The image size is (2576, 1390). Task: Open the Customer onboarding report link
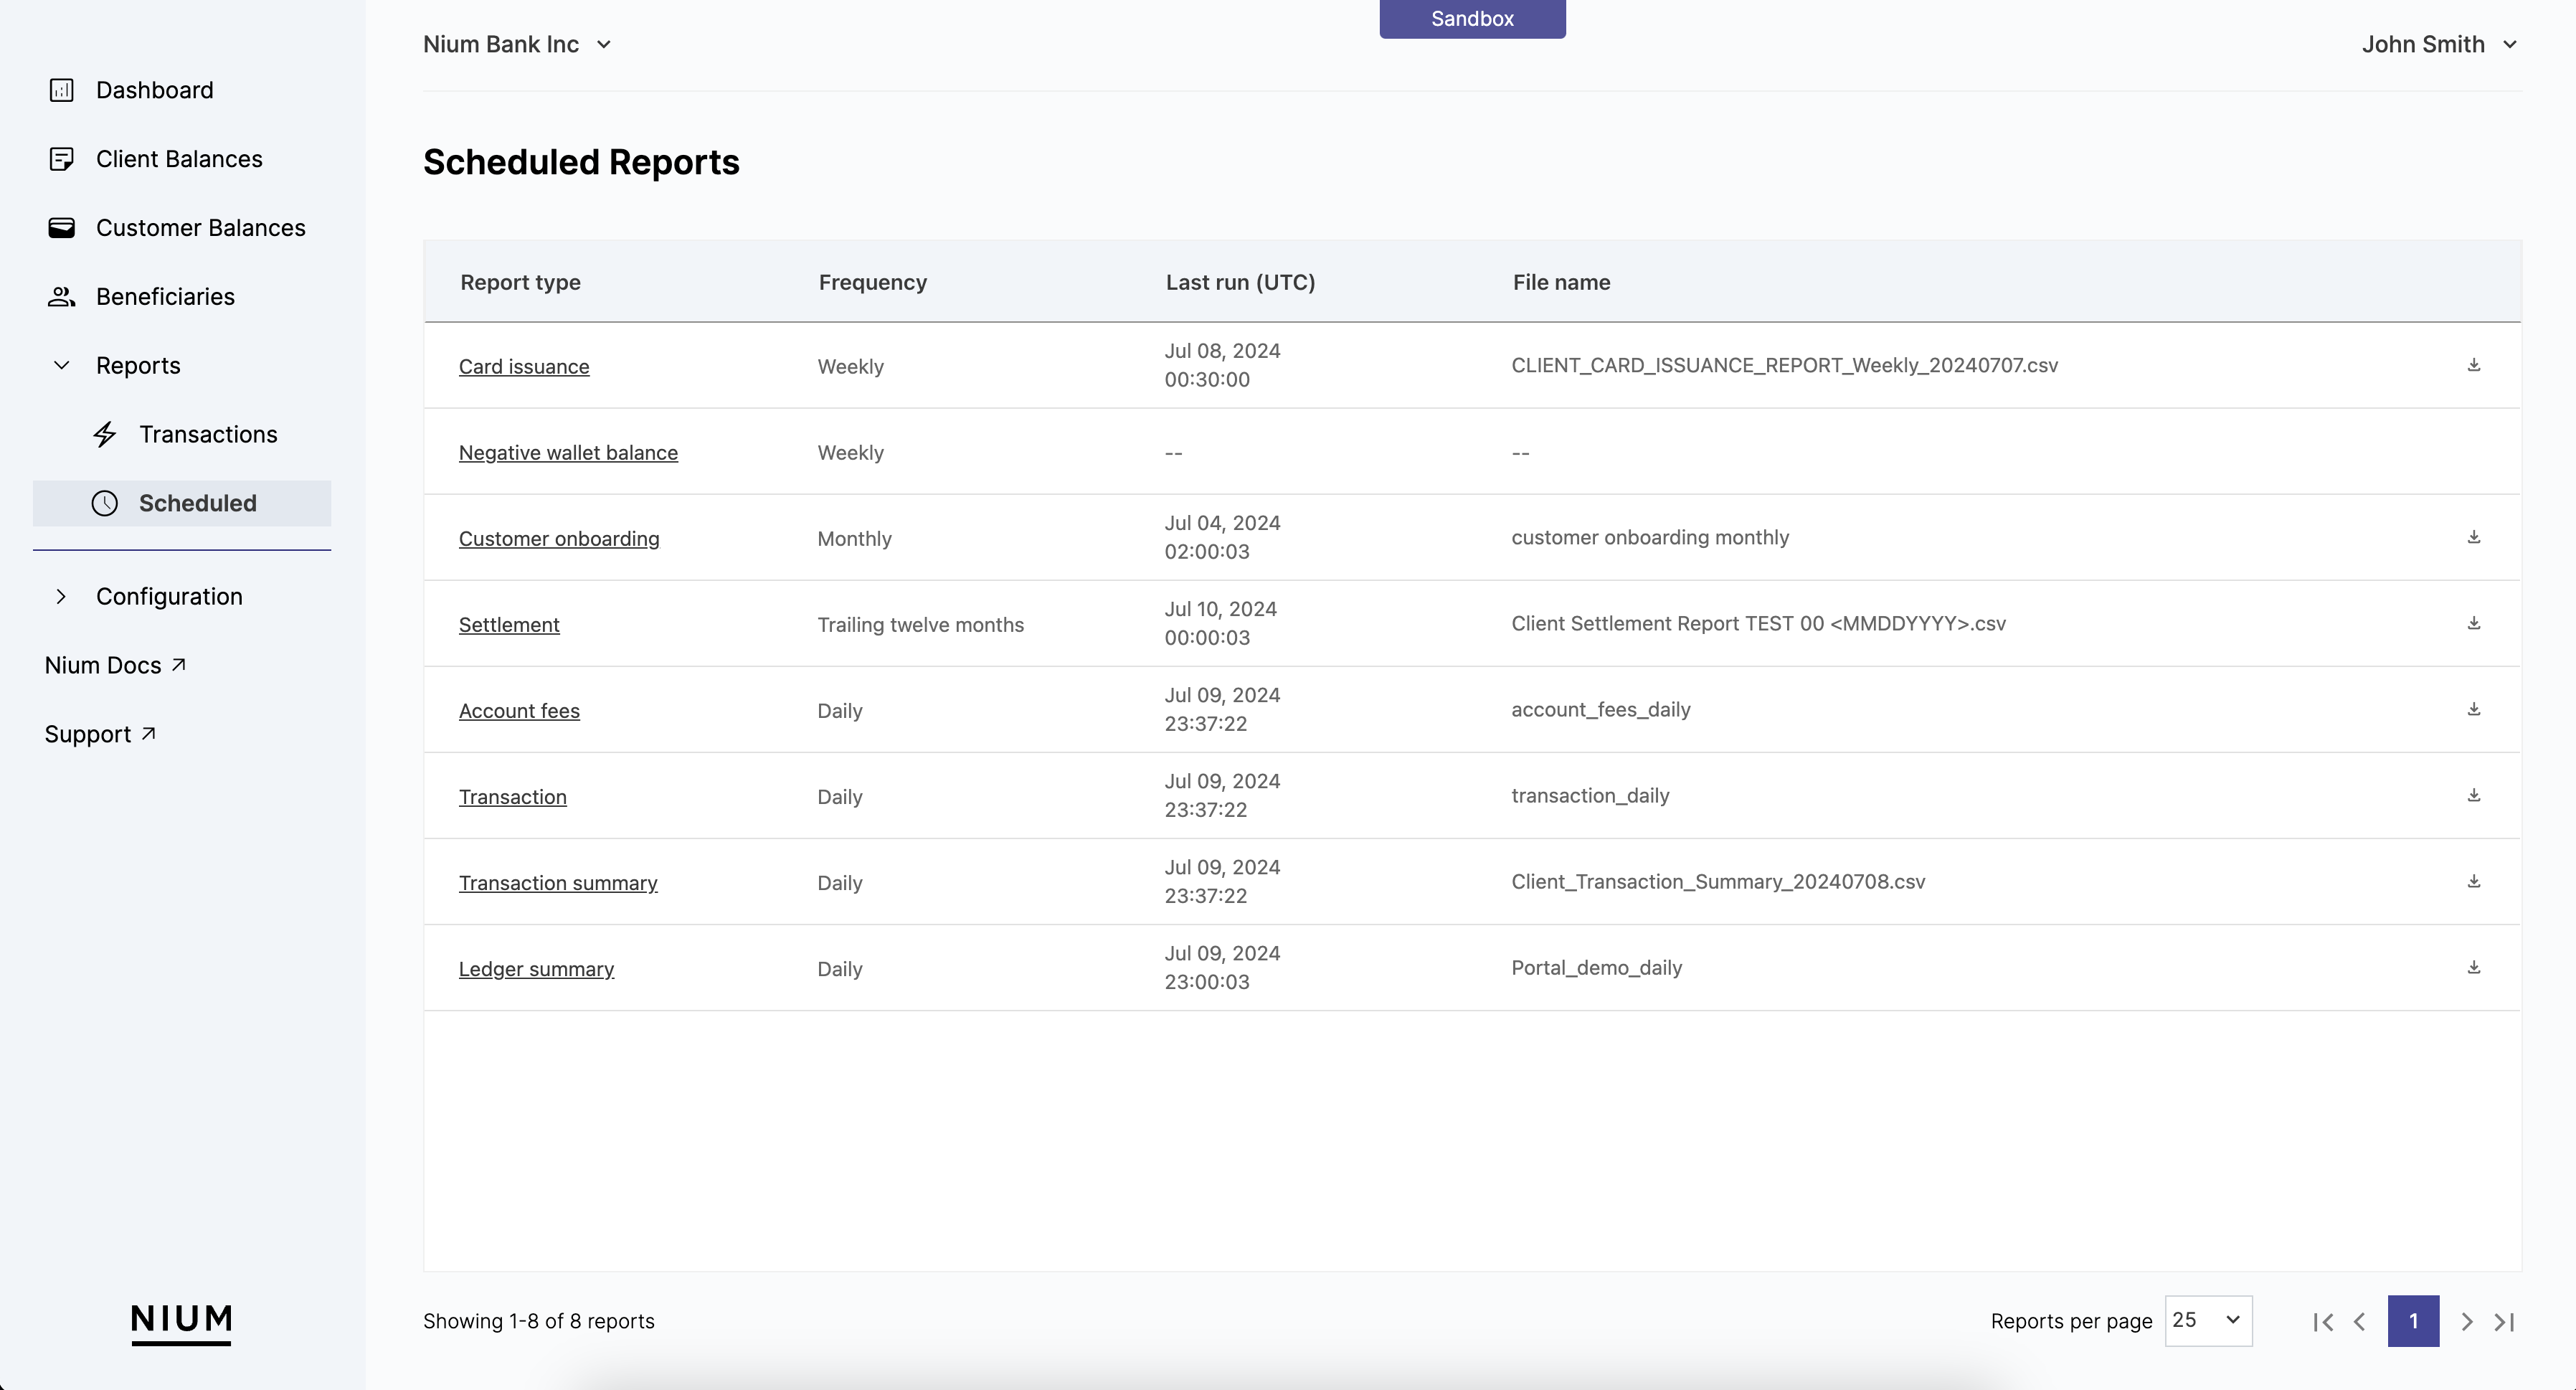[x=559, y=538]
